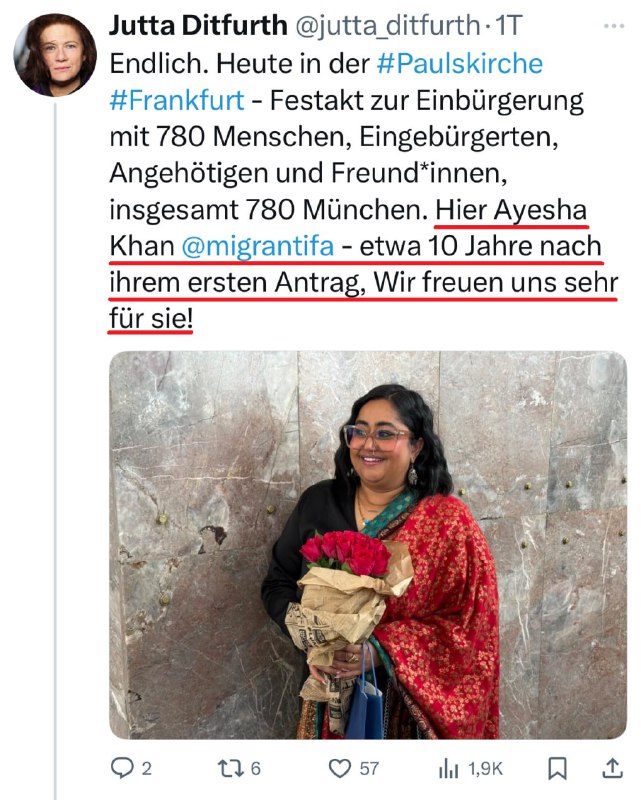Enlarge the attached photo with roses
The width and height of the screenshot is (641, 800).
pyautogui.click(x=368, y=545)
